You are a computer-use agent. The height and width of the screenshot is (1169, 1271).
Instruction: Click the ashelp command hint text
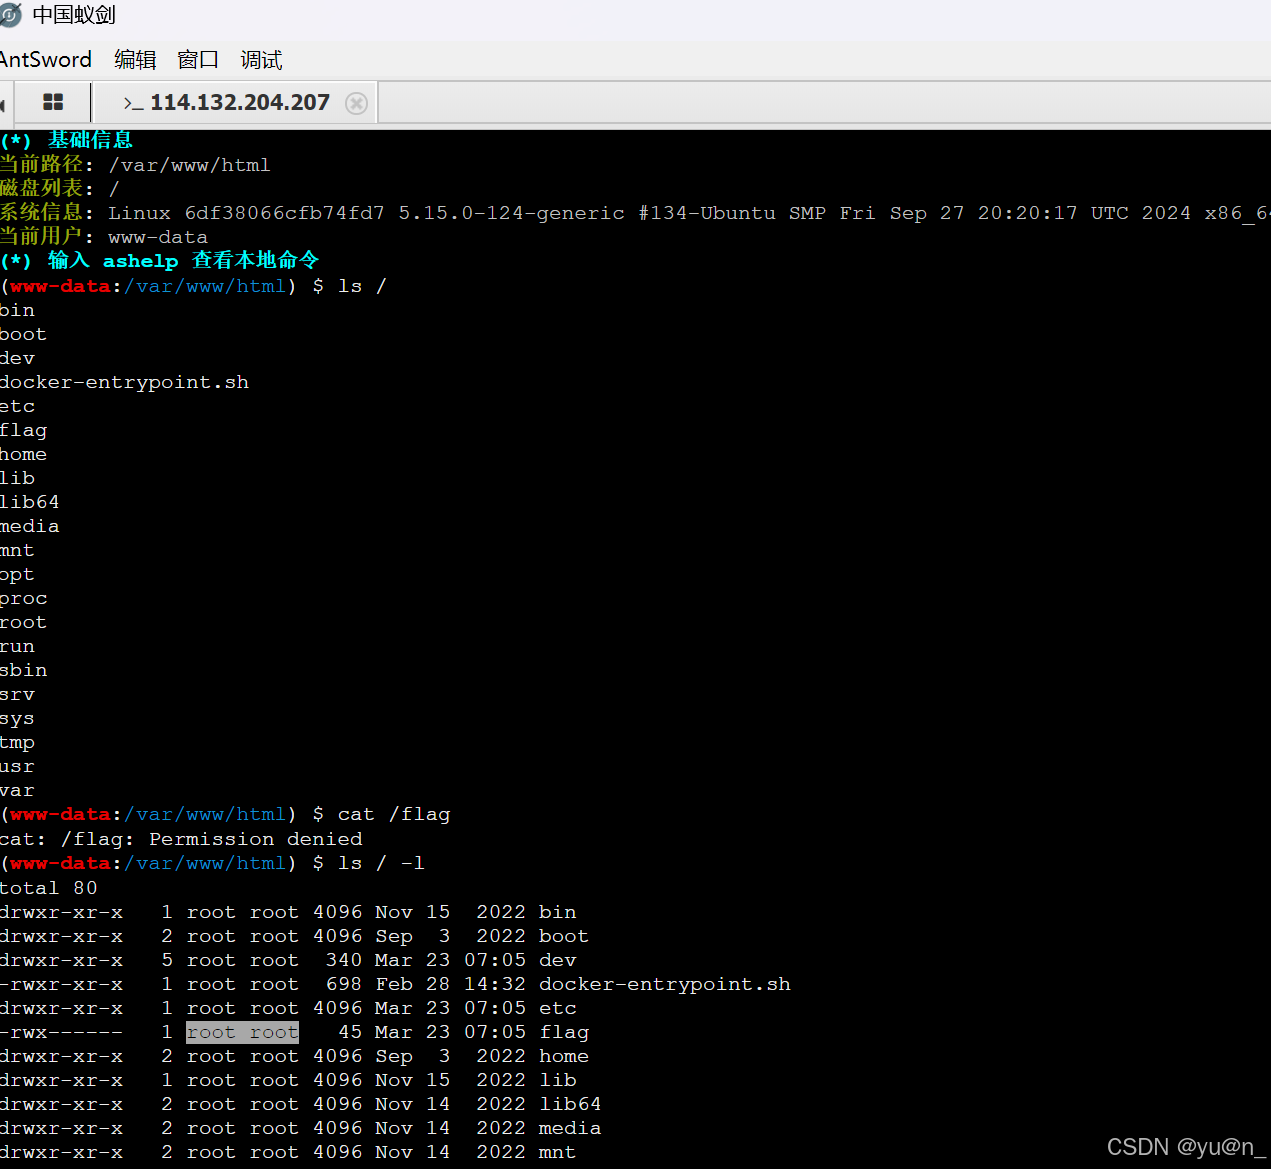tap(140, 260)
